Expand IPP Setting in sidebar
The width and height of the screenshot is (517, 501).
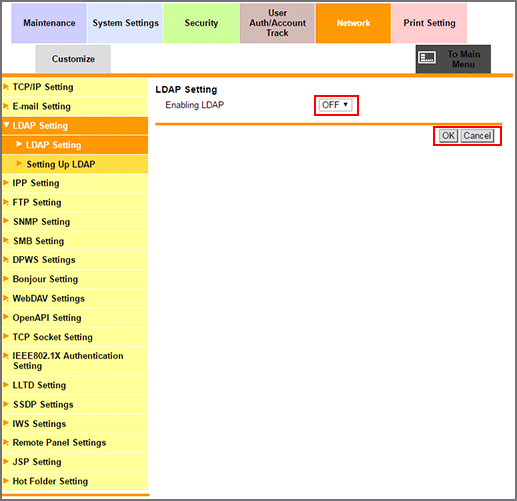[x=75, y=183]
